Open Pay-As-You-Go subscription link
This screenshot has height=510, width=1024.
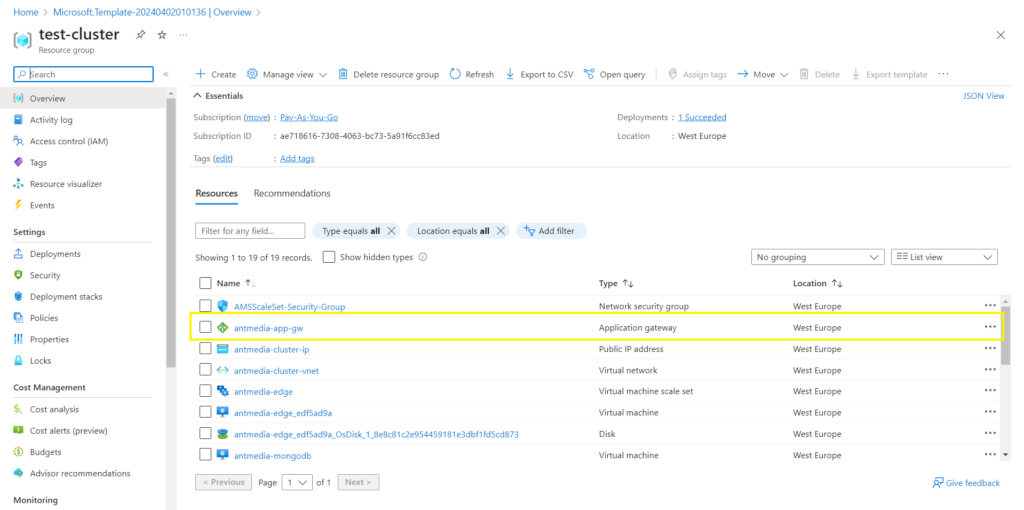pos(309,118)
